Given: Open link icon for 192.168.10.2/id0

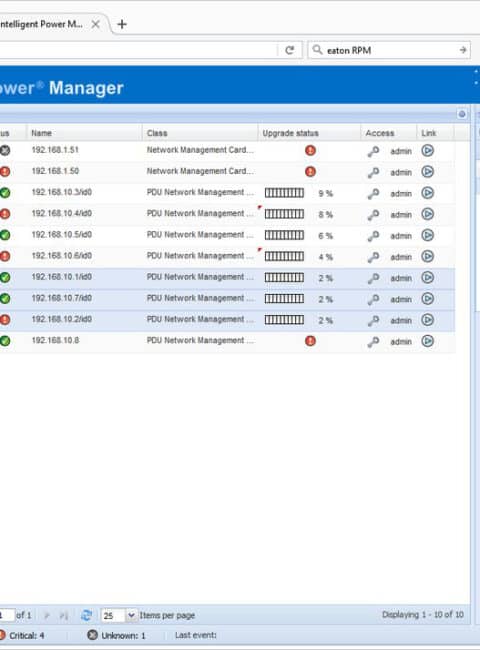Looking at the screenshot, I should [x=427, y=320].
